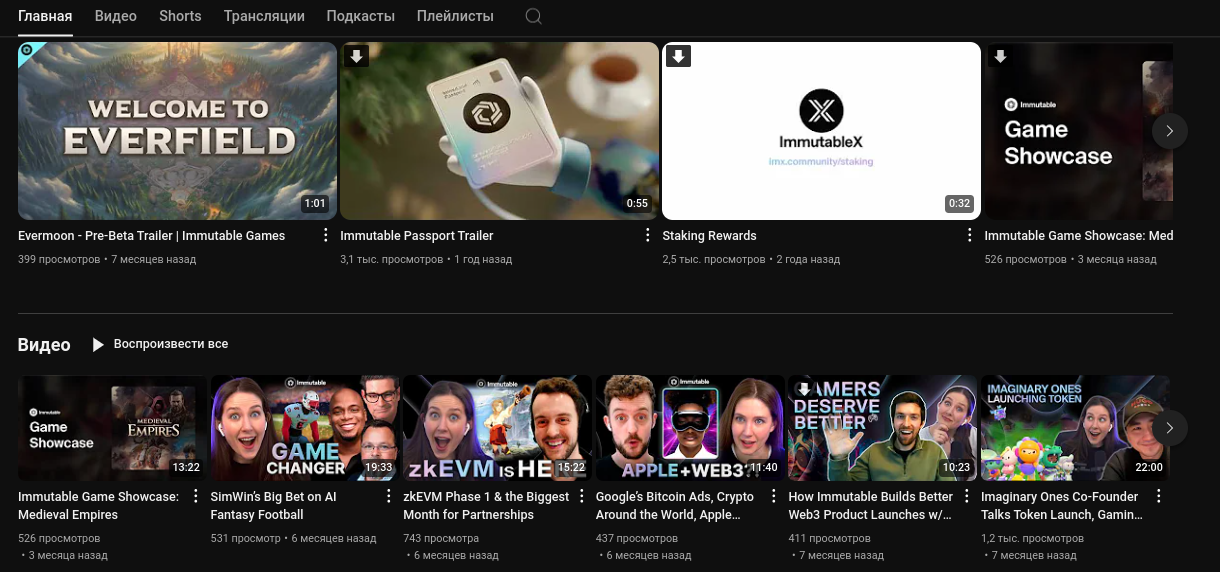1220x572 pixels.
Task: Click the channel search magnifier icon
Action: coord(534,16)
